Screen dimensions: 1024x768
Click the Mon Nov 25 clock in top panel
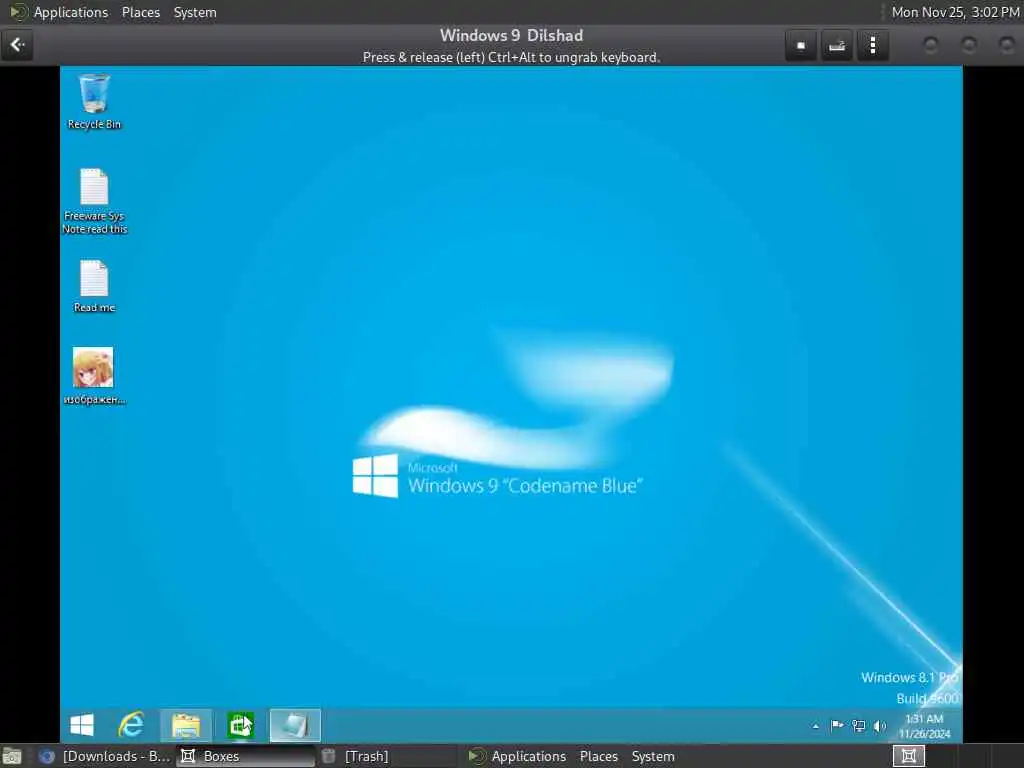[x=955, y=12]
